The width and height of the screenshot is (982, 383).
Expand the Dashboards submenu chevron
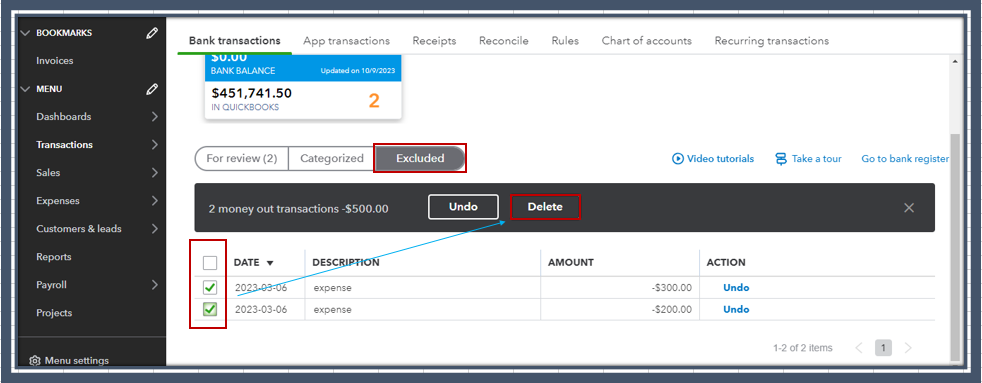click(155, 117)
